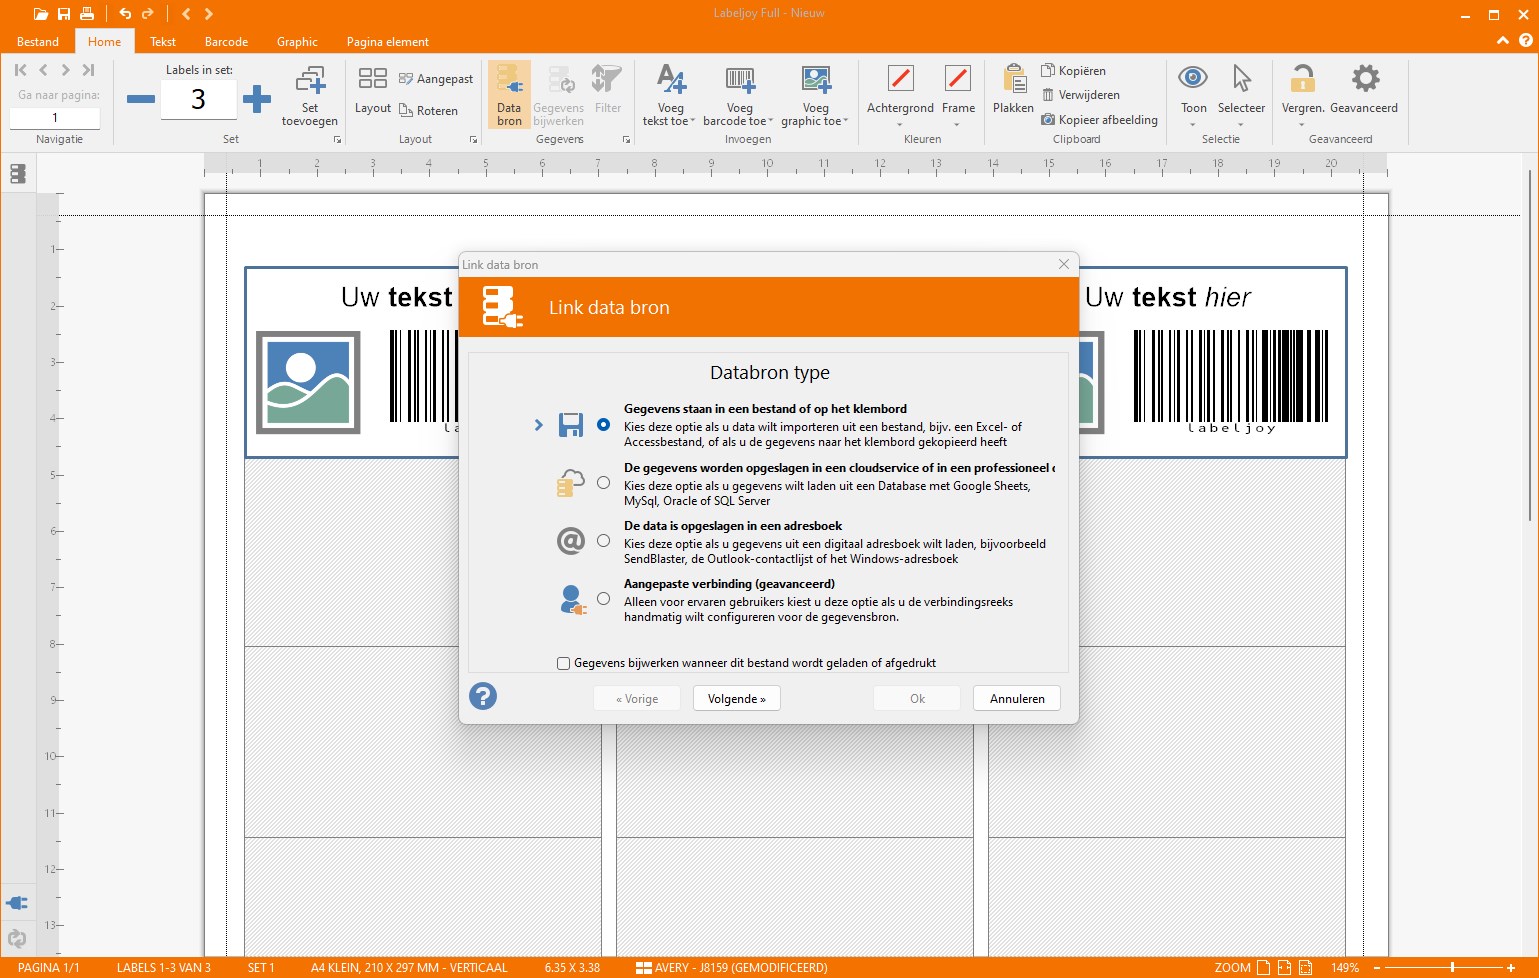Expand Set group dialog launcher
Viewport: 1539px width, 978px height.
click(338, 140)
